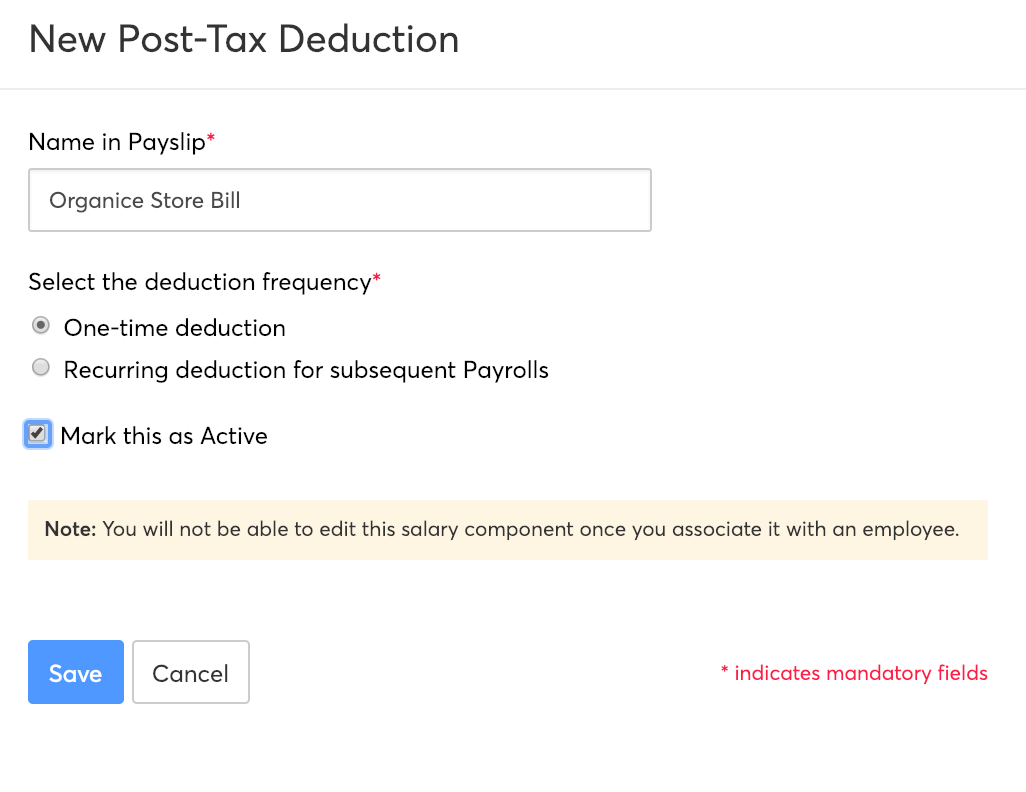Click the bold "Note:" word in banner
1026x792 pixels.
pos(70,529)
